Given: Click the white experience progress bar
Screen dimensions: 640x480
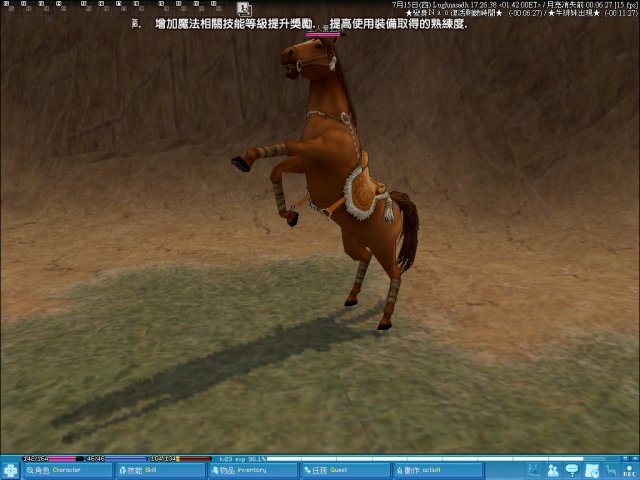Looking at the screenshot, I should 443,459.
